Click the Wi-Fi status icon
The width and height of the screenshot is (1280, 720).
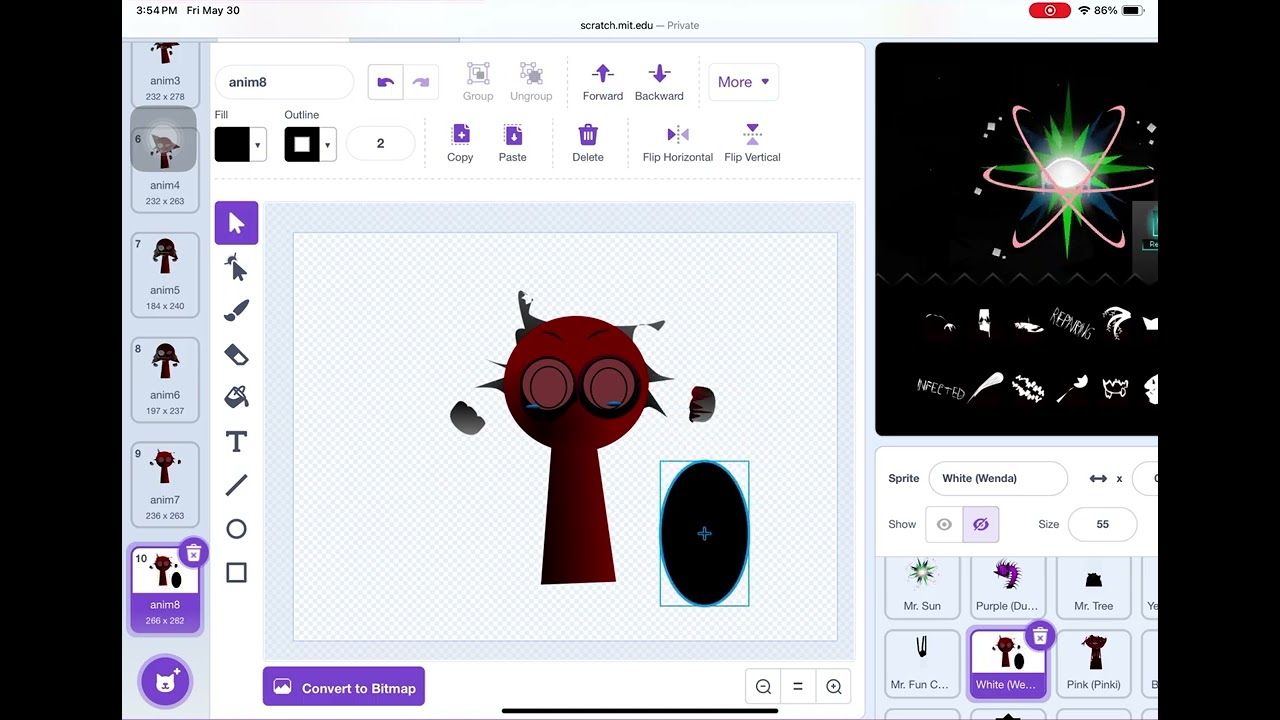tap(1084, 10)
